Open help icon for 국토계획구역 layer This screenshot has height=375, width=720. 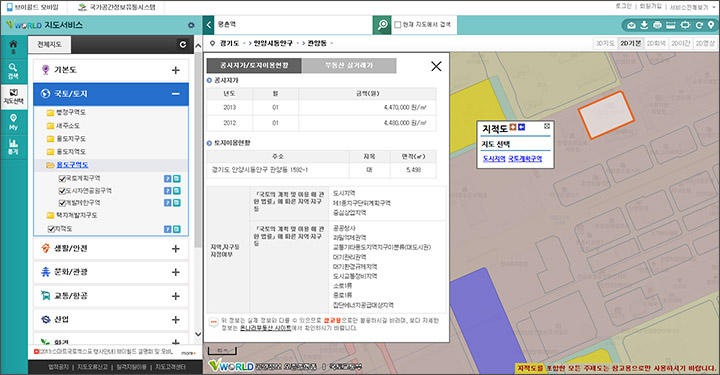[168, 179]
